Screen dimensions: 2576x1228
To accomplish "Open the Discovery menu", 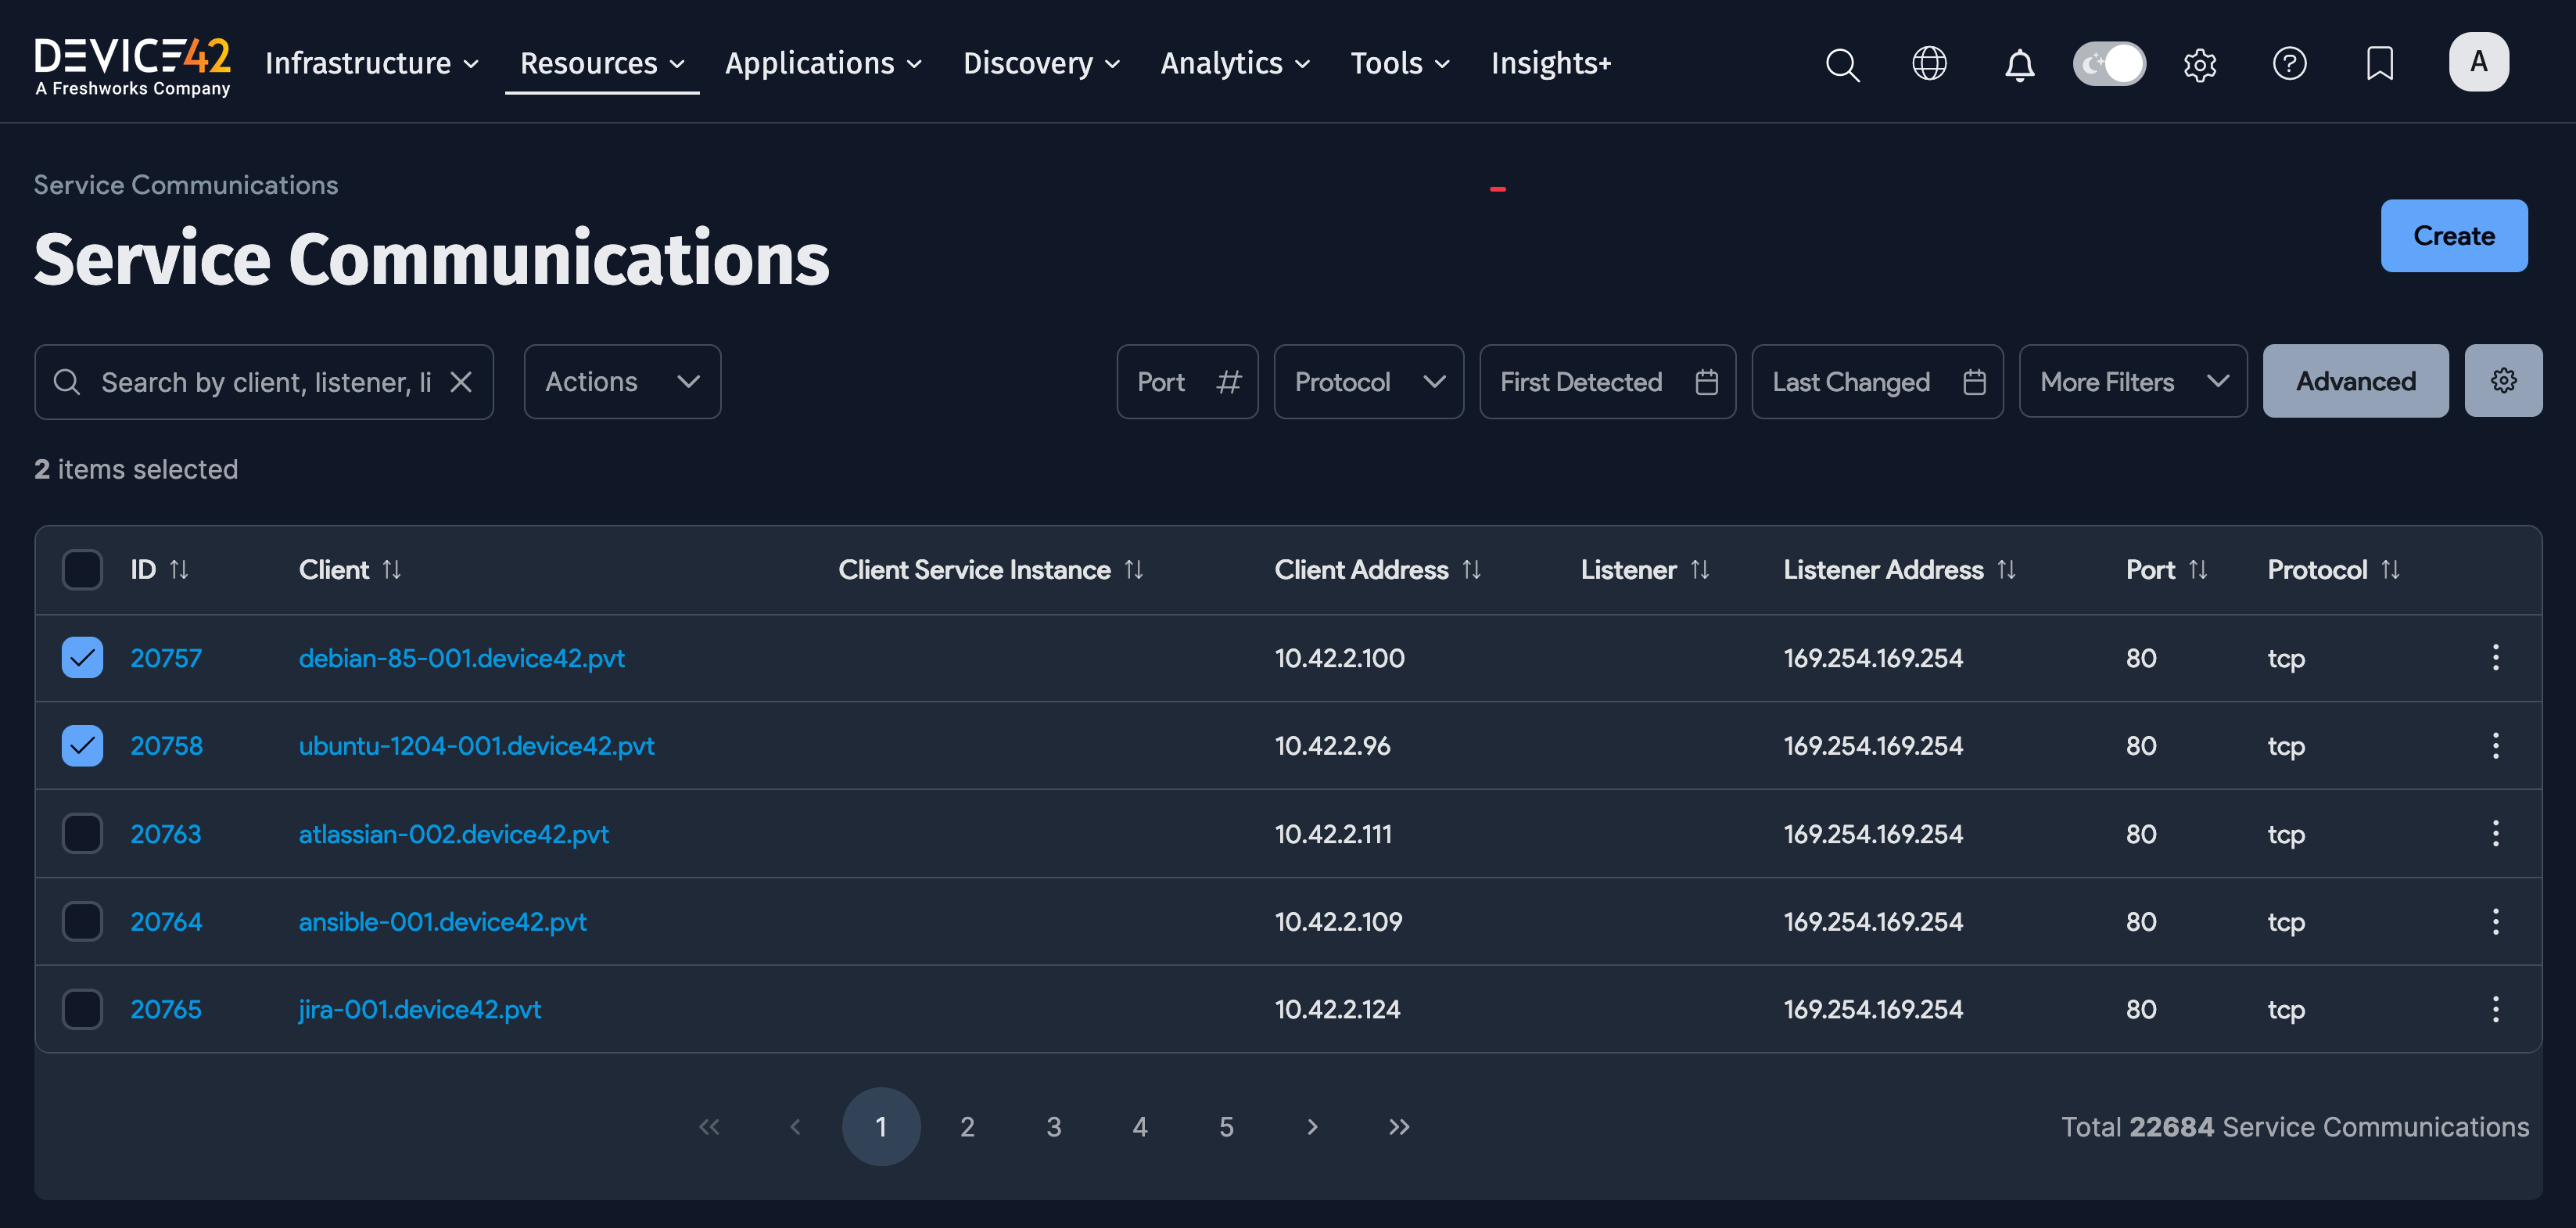I will pos(1041,63).
